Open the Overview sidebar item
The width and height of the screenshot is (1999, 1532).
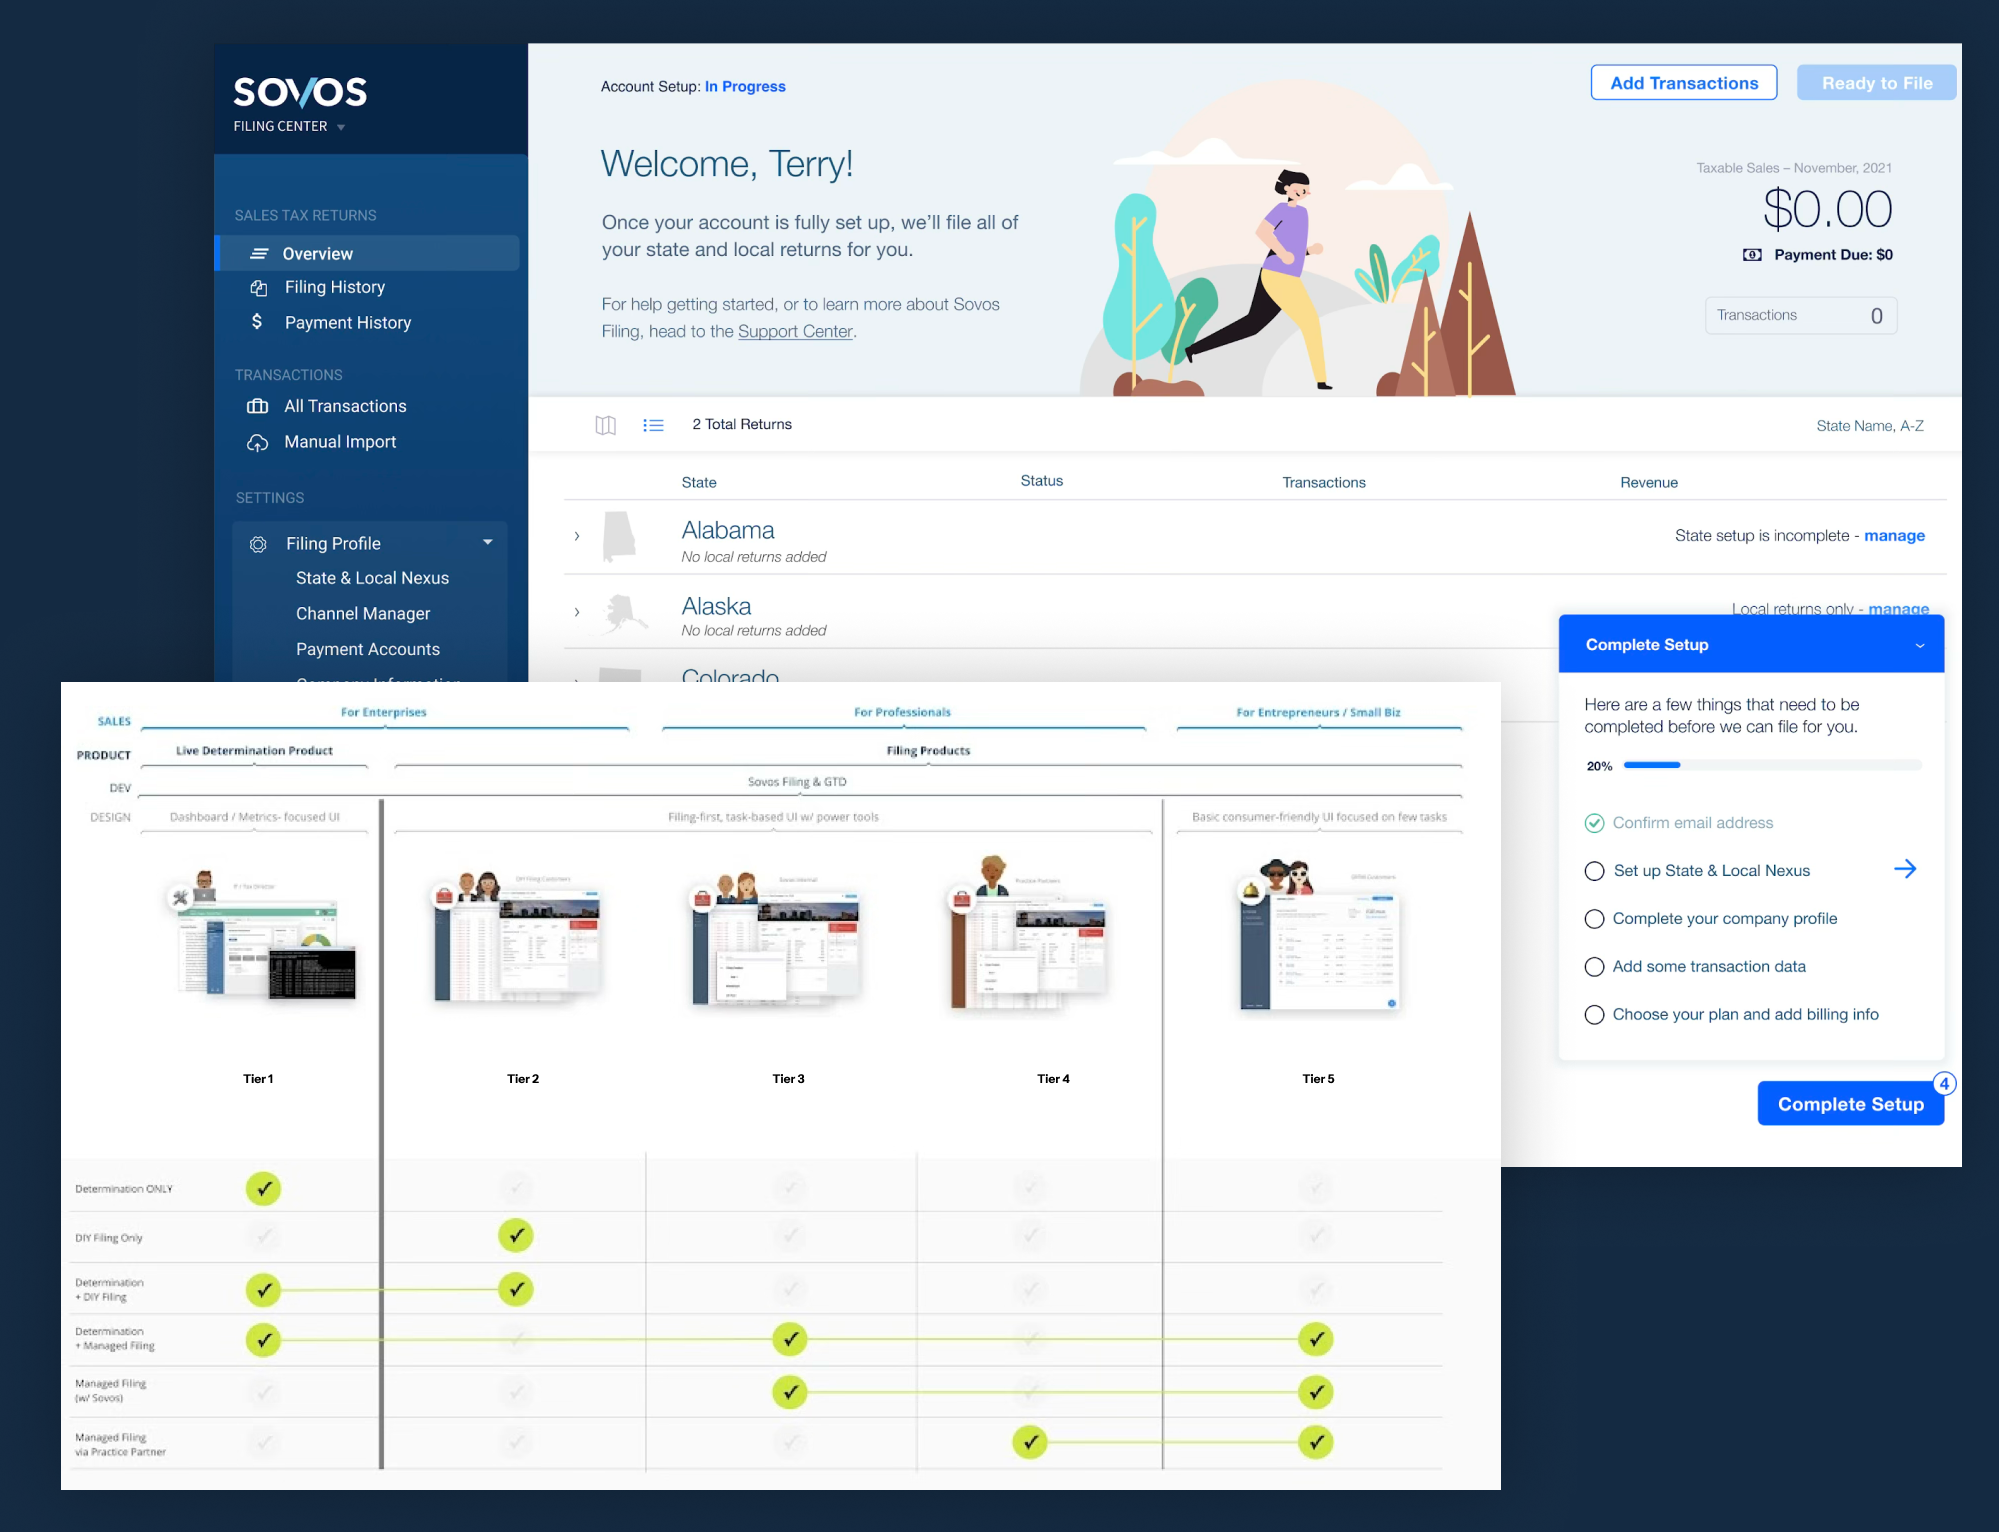click(368, 253)
